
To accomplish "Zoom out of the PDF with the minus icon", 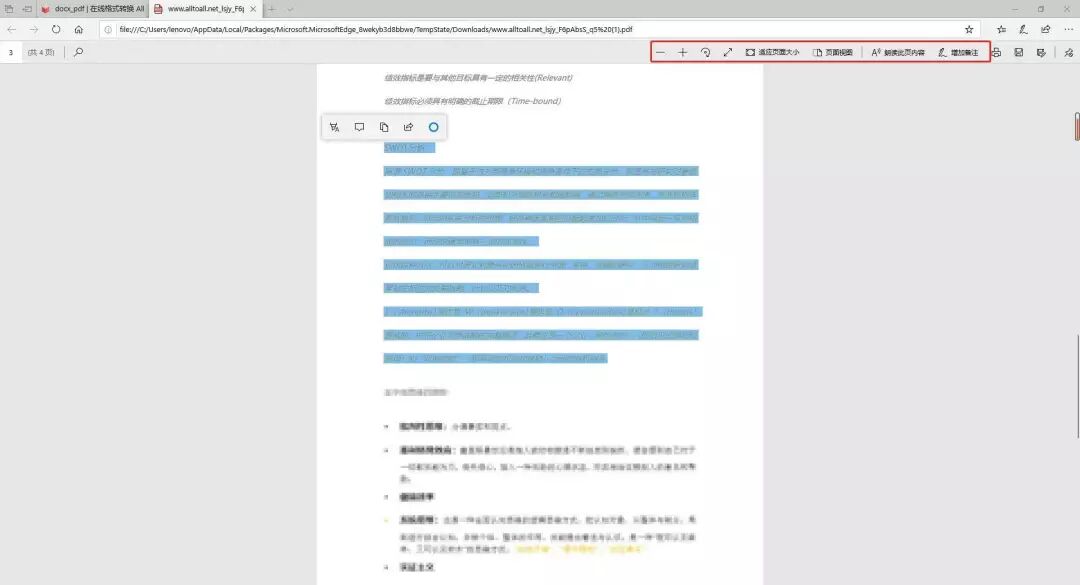I will pyautogui.click(x=660, y=52).
